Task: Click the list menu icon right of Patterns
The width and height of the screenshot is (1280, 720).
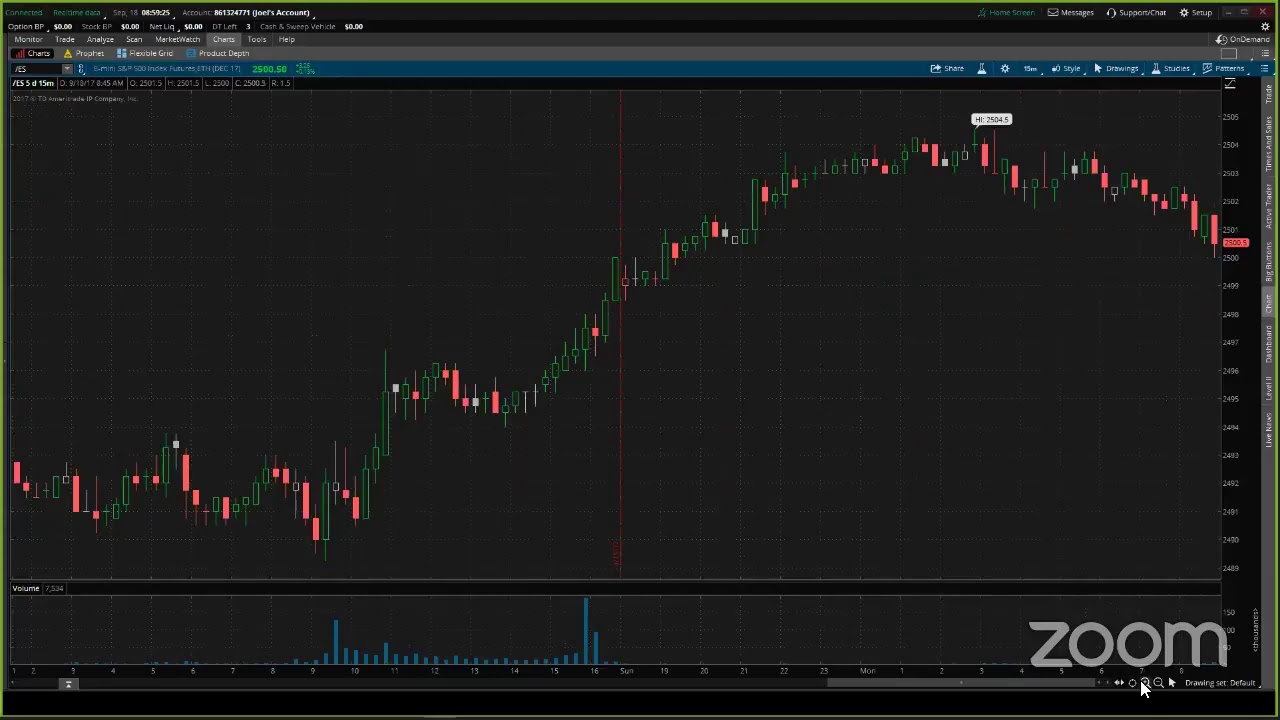Action: 1264,68
